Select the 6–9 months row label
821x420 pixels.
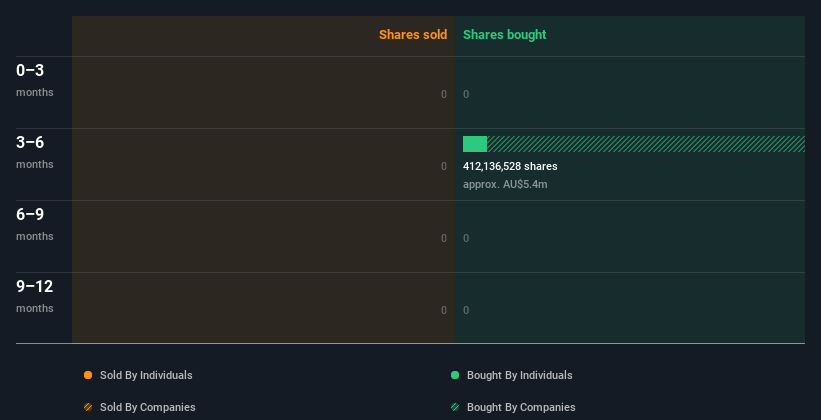(35, 224)
